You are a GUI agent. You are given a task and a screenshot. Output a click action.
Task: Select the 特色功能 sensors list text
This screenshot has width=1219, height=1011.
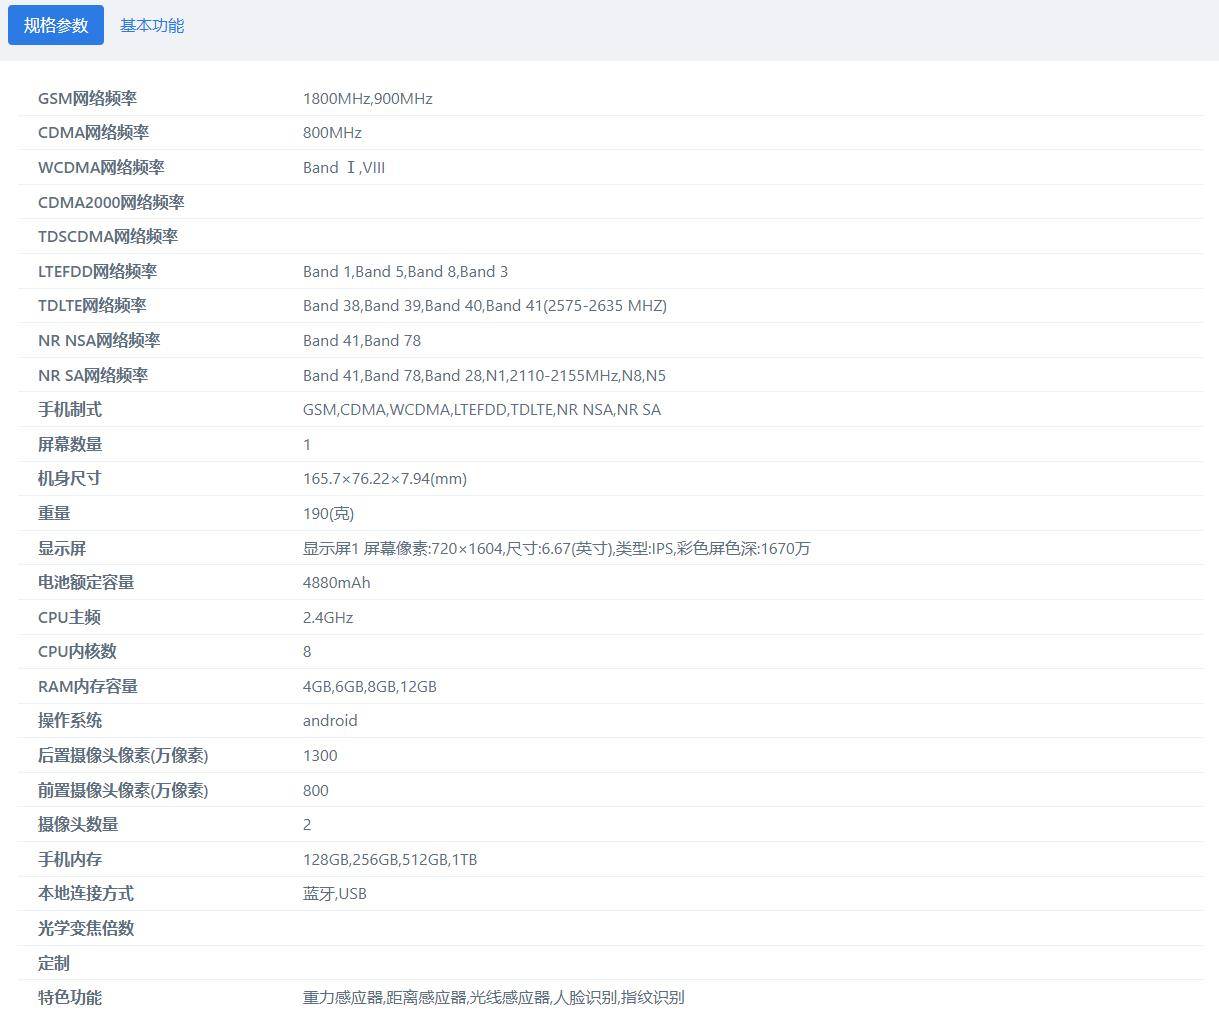click(x=493, y=997)
